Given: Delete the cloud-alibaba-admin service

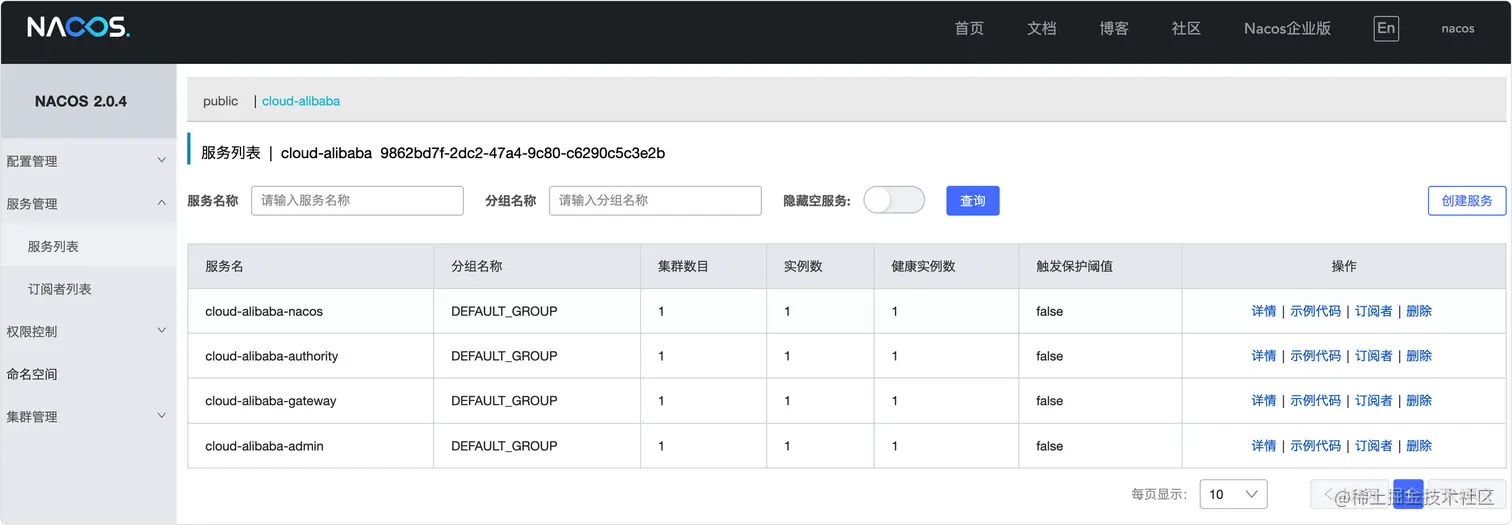Looking at the screenshot, I should [1419, 446].
